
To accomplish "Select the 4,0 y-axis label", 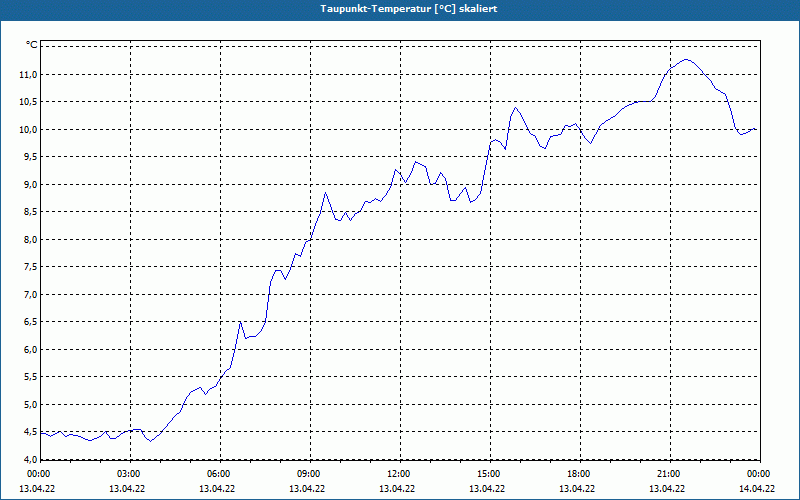I will [31, 459].
